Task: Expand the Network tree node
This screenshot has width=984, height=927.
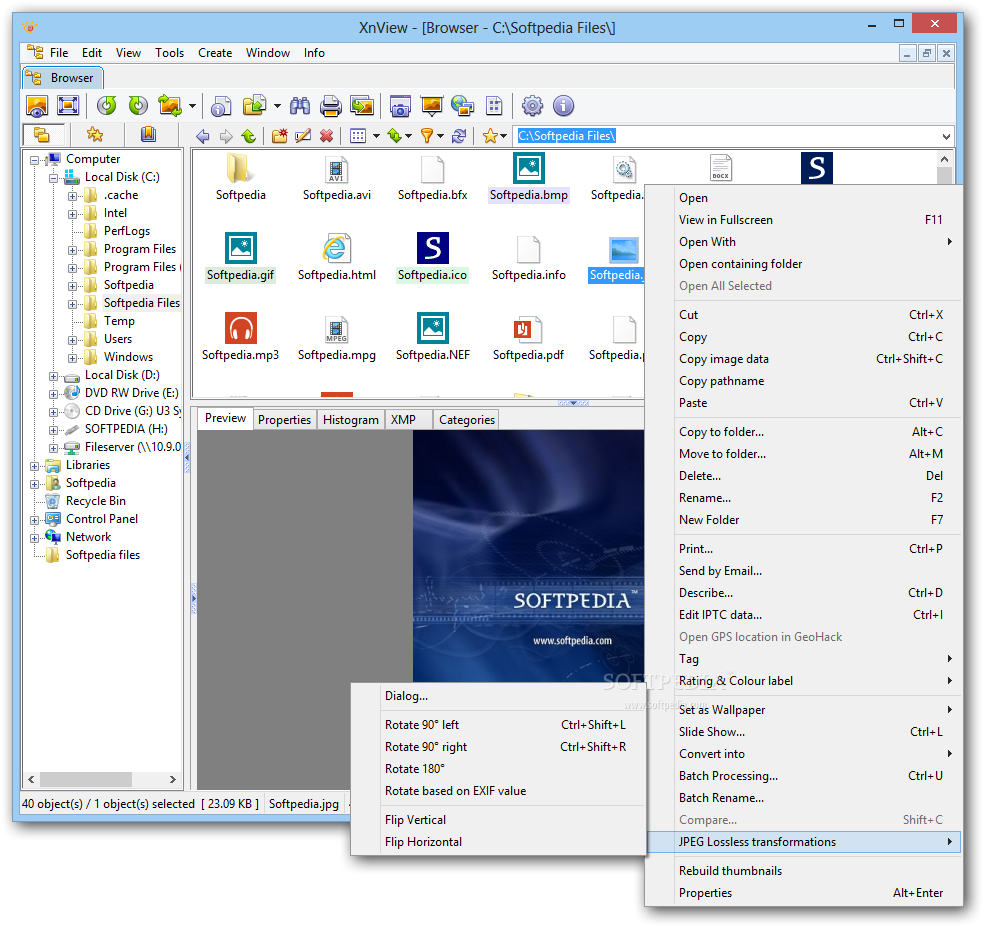Action: [35, 539]
